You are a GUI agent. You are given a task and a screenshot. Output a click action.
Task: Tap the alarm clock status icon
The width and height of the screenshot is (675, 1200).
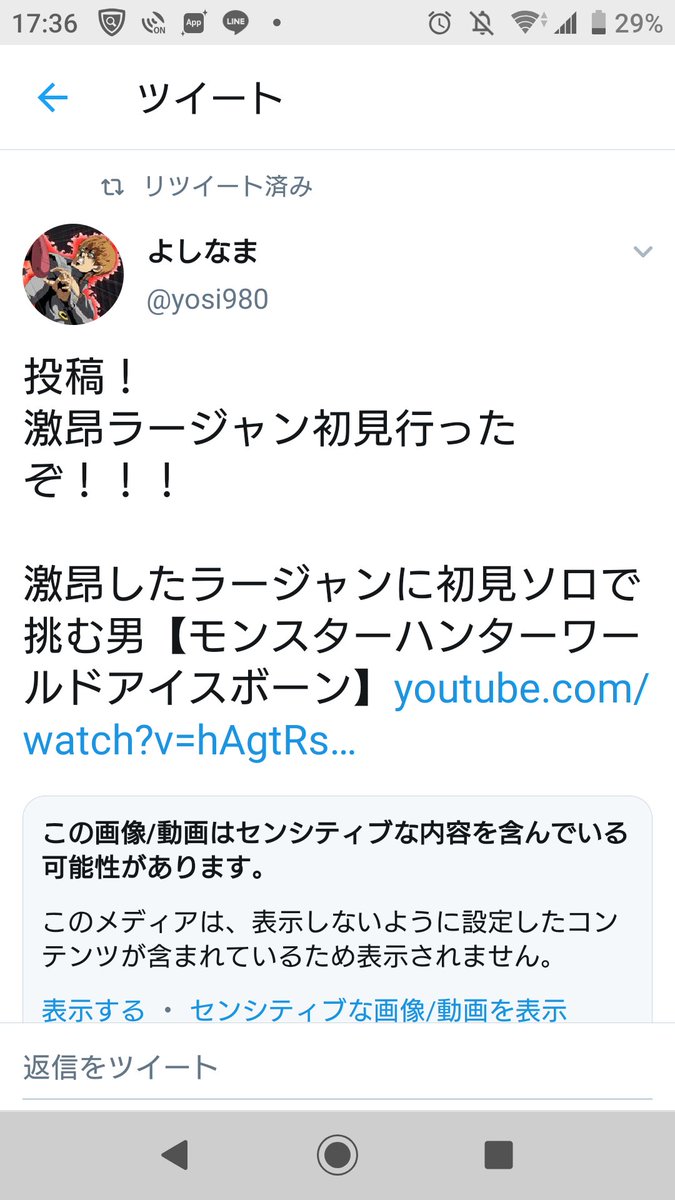click(x=439, y=24)
